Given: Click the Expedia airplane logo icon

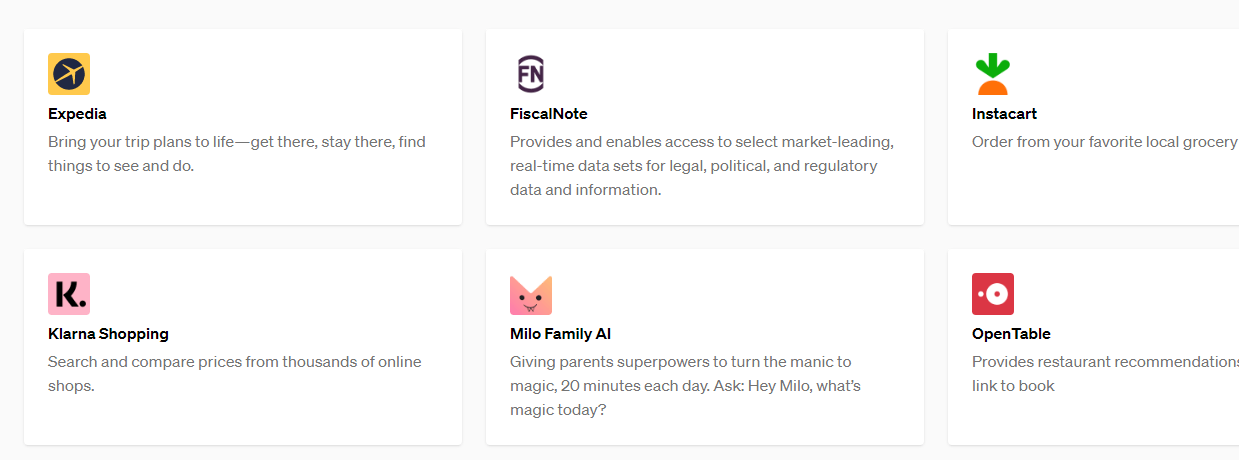Looking at the screenshot, I should pos(69,74).
